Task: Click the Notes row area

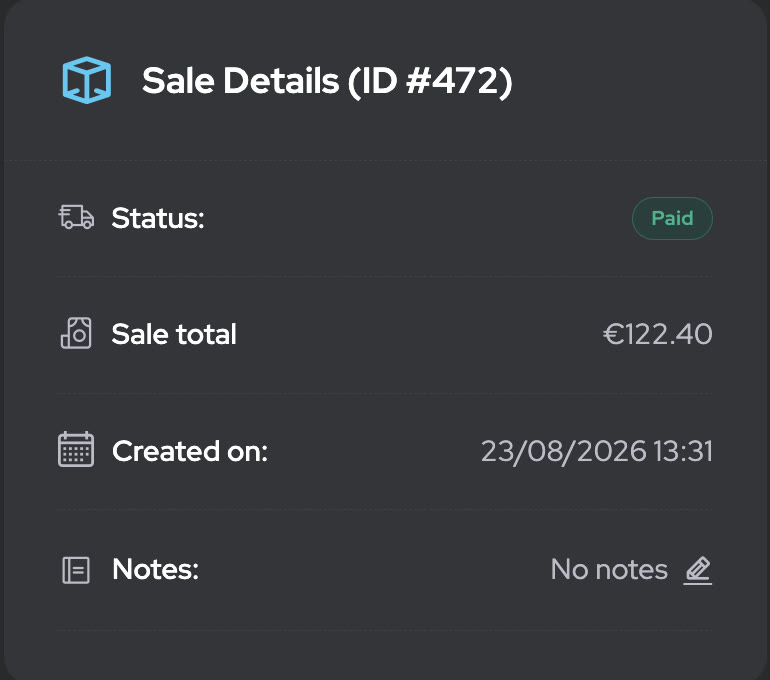Action: [x=385, y=570]
